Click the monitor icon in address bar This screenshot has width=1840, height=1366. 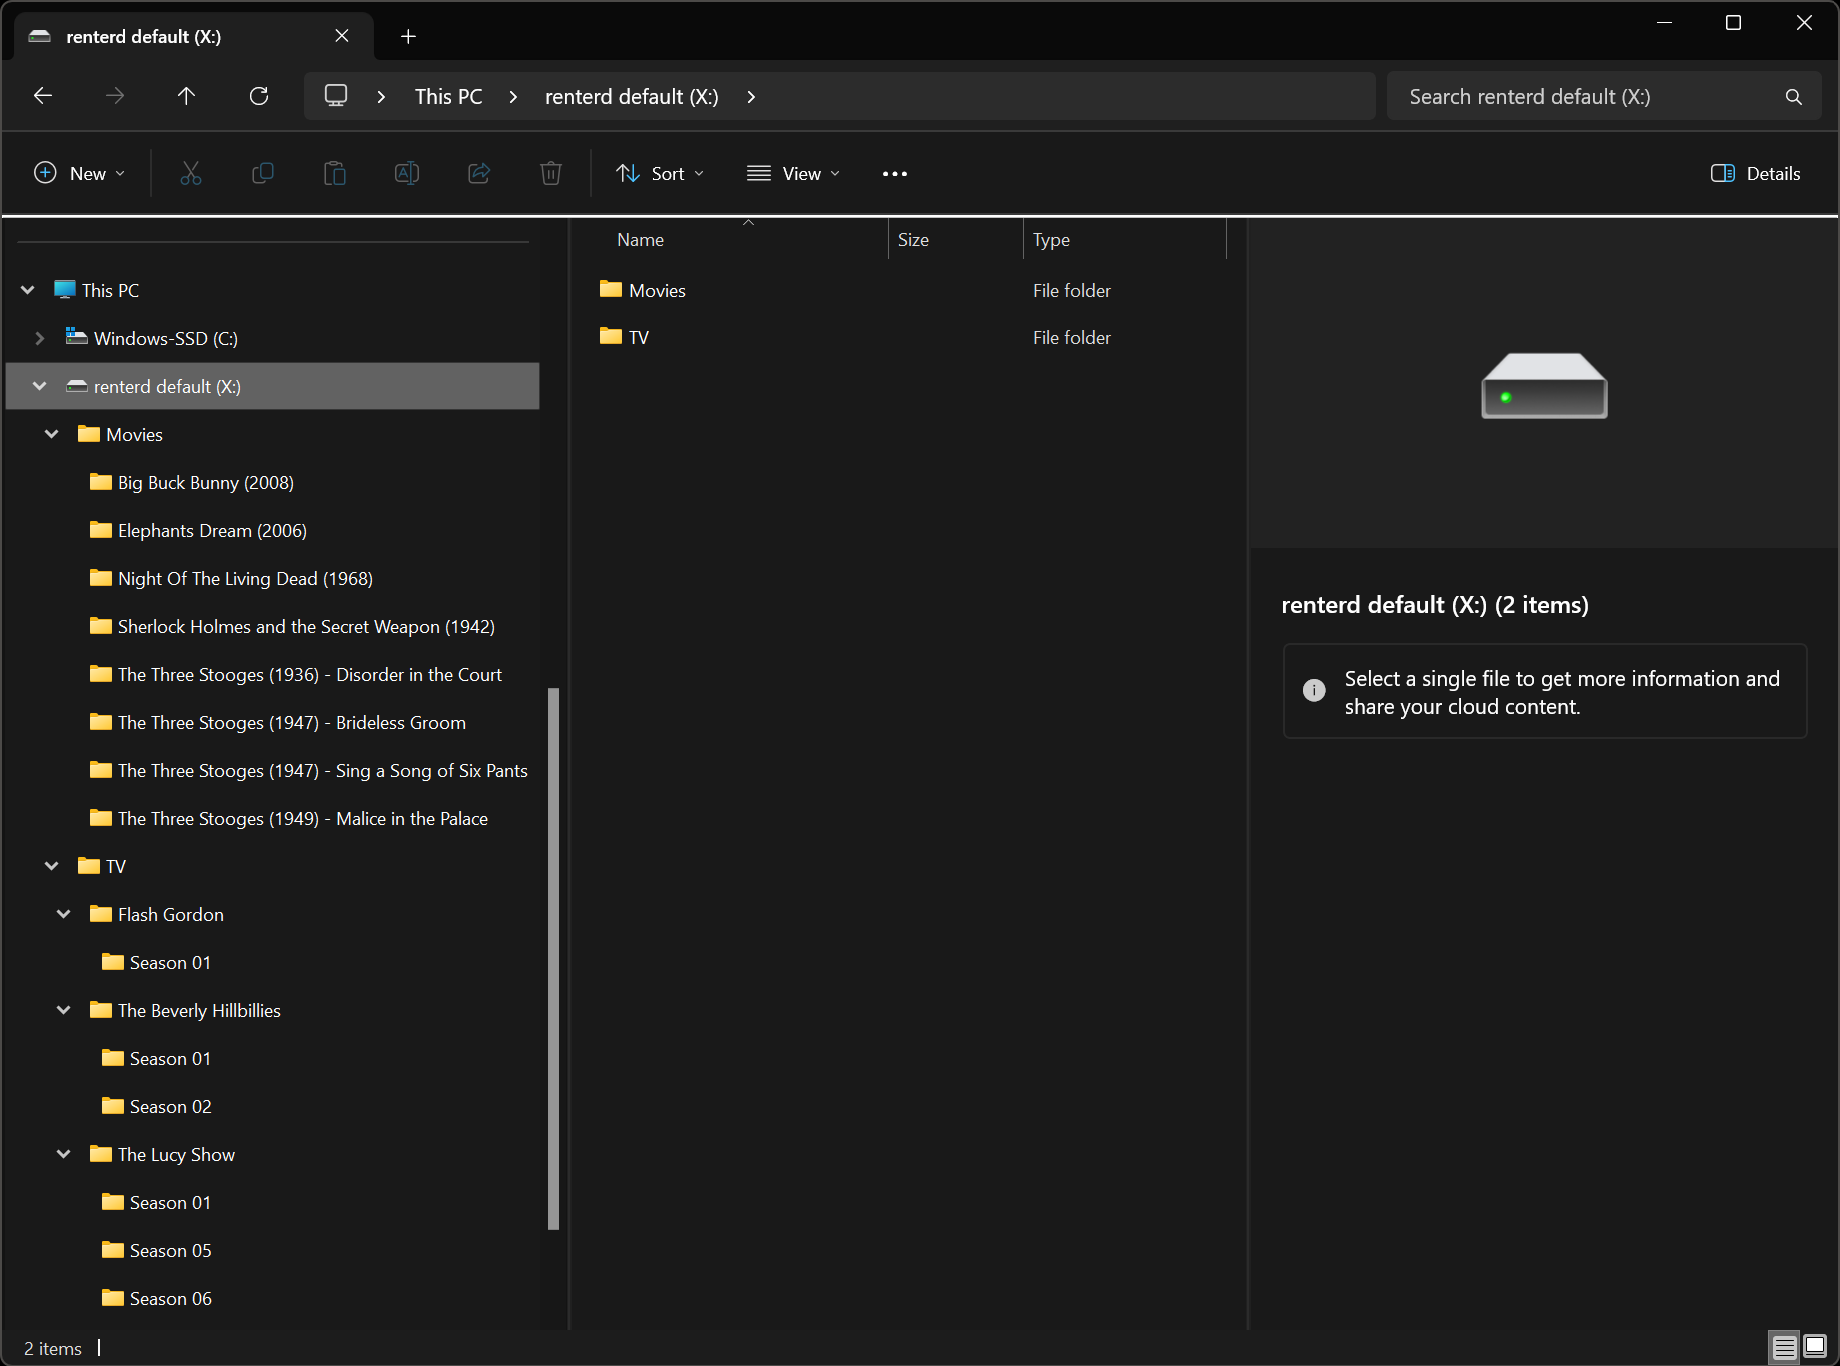[336, 96]
